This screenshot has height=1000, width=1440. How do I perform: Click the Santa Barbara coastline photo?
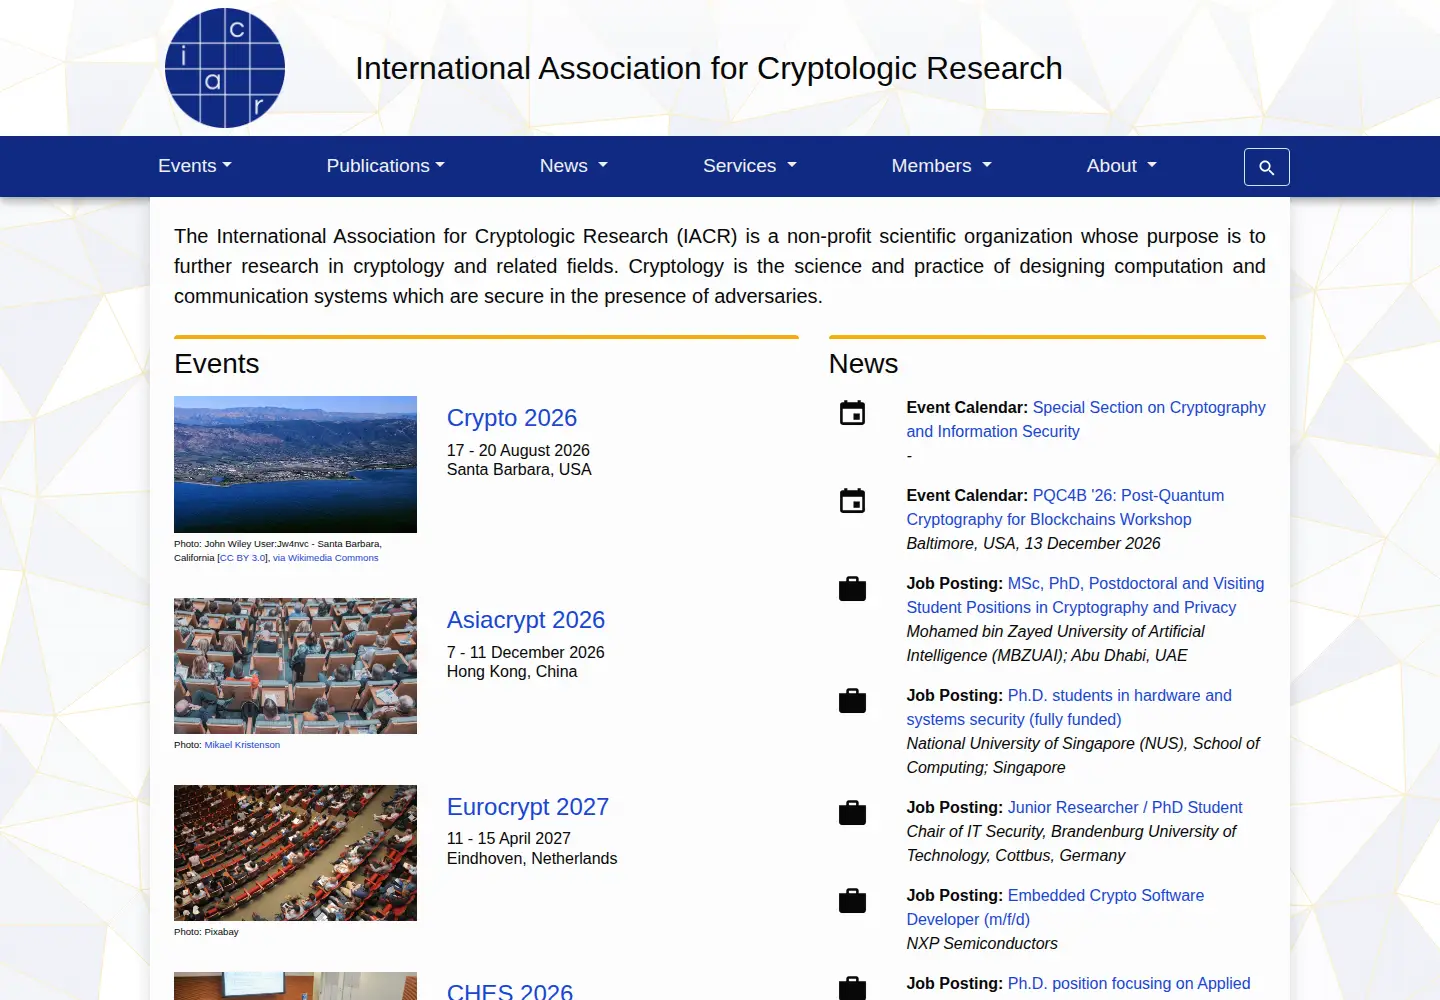295,464
